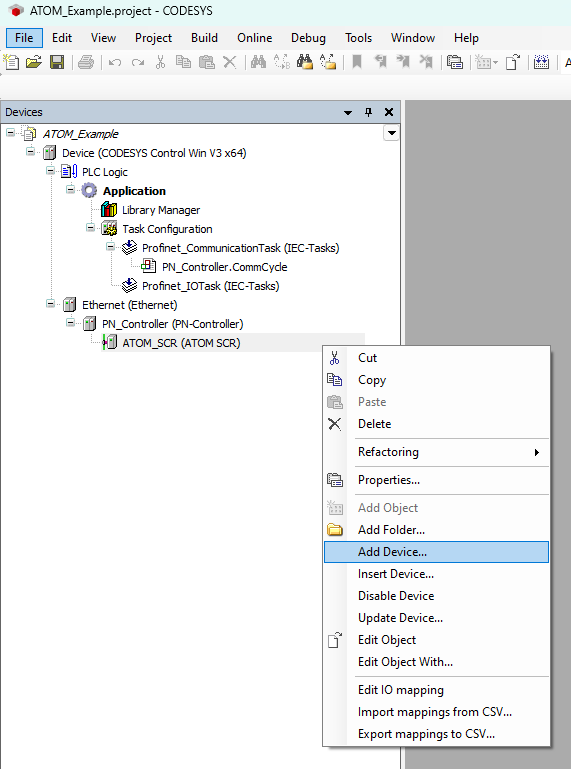Collapse the Application tree node
Image resolution: width=571 pixels, height=769 pixels.
pyautogui.click(x=71, y=189)
